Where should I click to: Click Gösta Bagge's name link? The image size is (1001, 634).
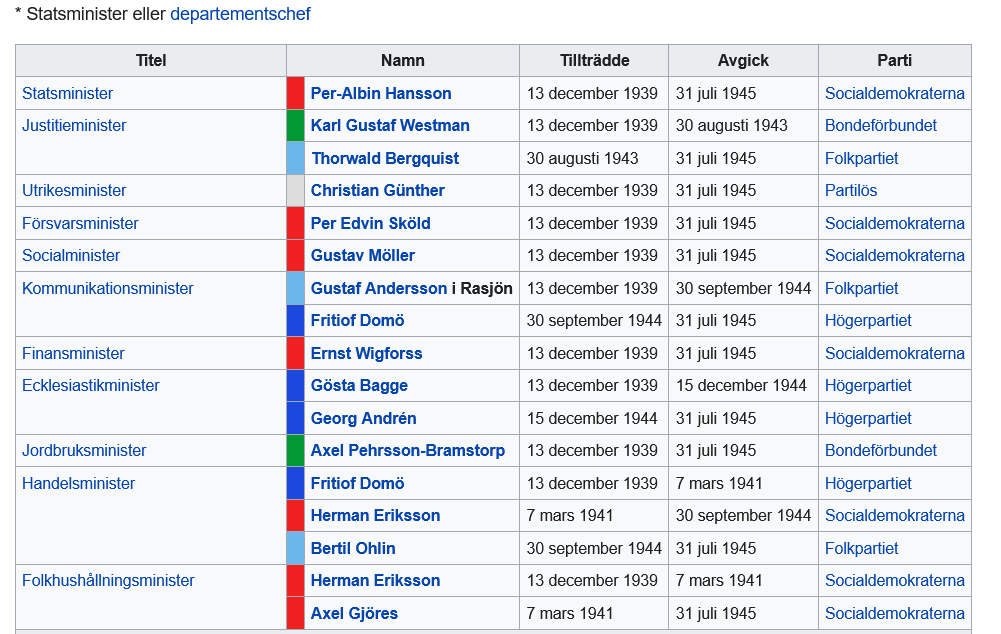(359, 386)
